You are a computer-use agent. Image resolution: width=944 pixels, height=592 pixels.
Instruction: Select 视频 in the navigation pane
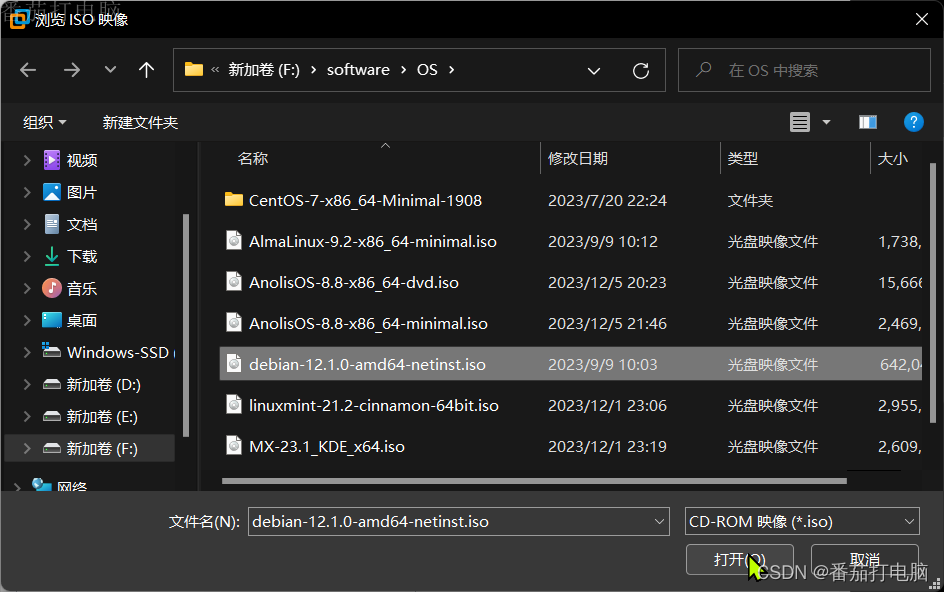coord(82,160)
